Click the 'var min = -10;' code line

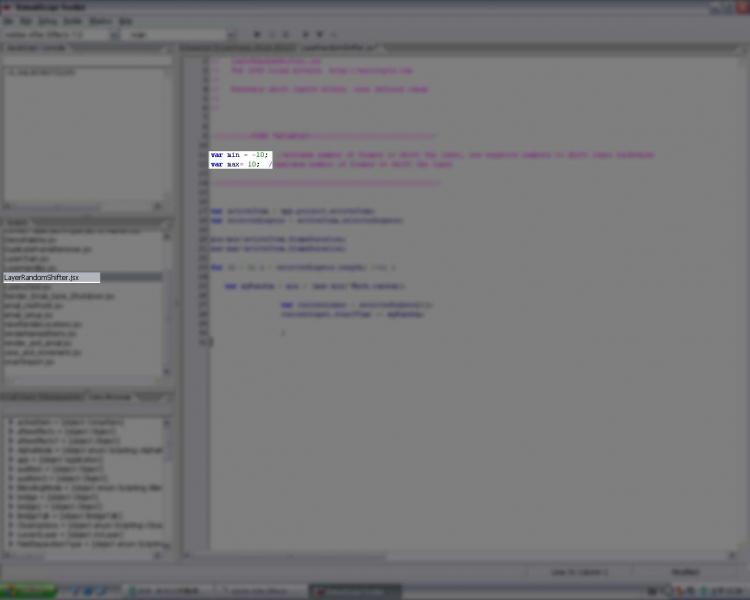pyautogui.click(x=240, y=155)
